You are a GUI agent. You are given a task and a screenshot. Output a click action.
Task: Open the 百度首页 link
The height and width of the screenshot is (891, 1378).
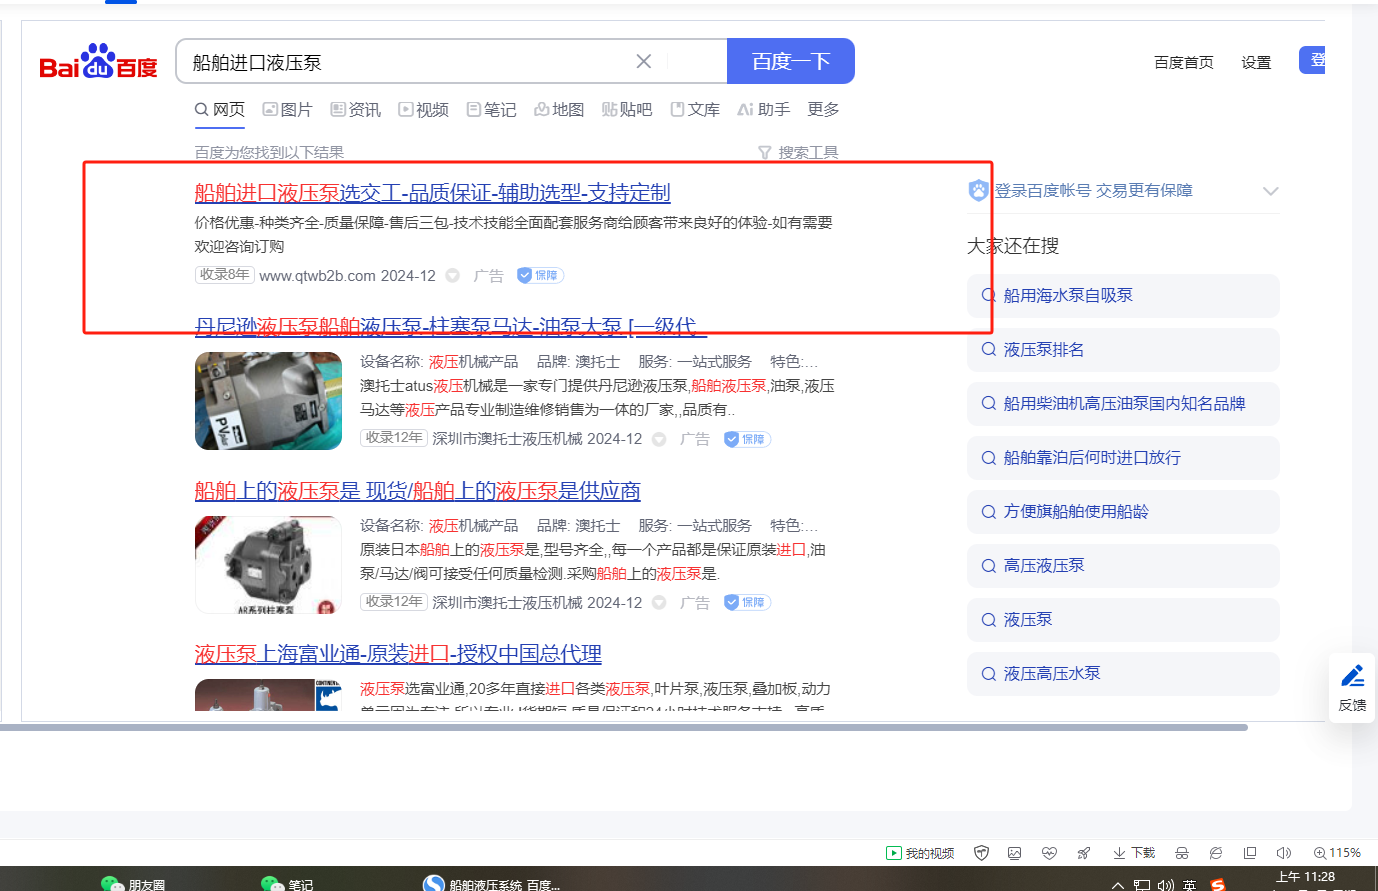point(1184,62)
